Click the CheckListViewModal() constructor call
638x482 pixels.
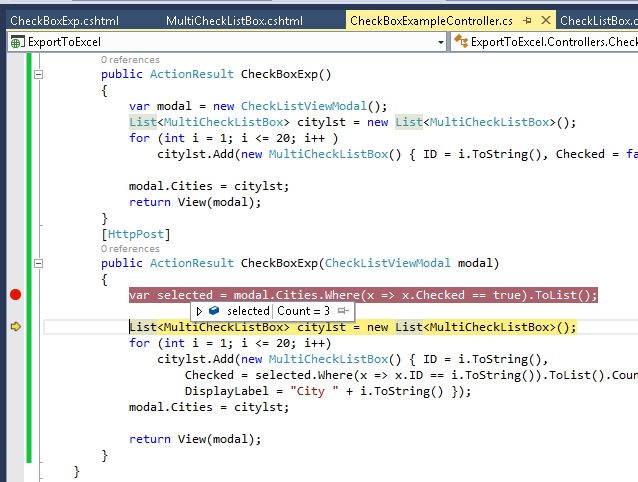314,106
